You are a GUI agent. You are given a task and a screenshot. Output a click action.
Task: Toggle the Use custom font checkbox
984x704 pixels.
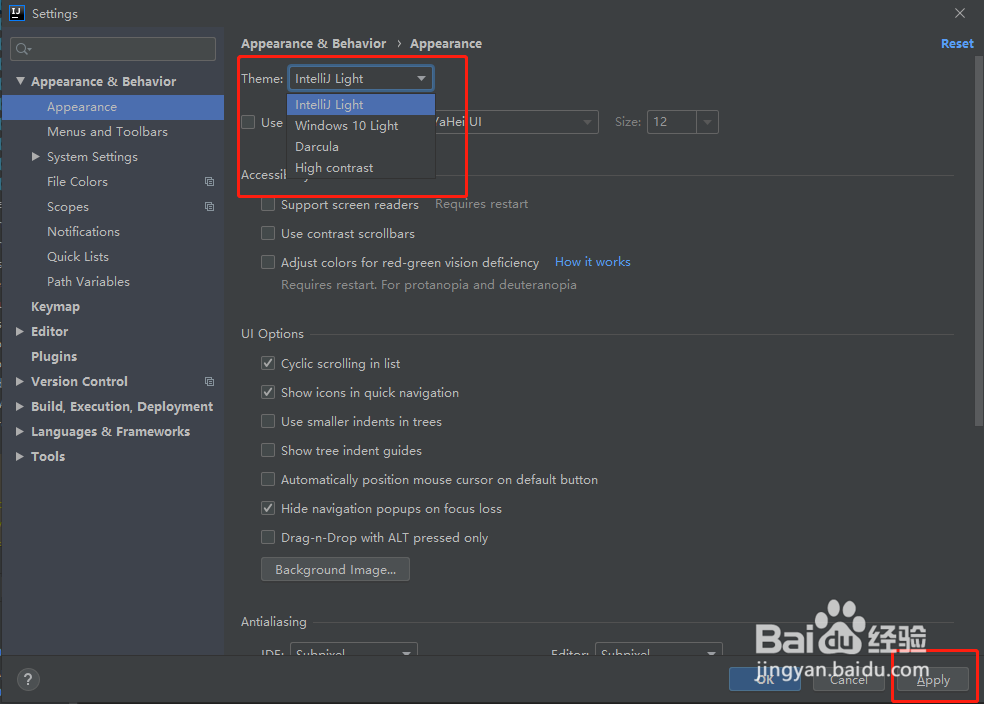tap(249, 122)
